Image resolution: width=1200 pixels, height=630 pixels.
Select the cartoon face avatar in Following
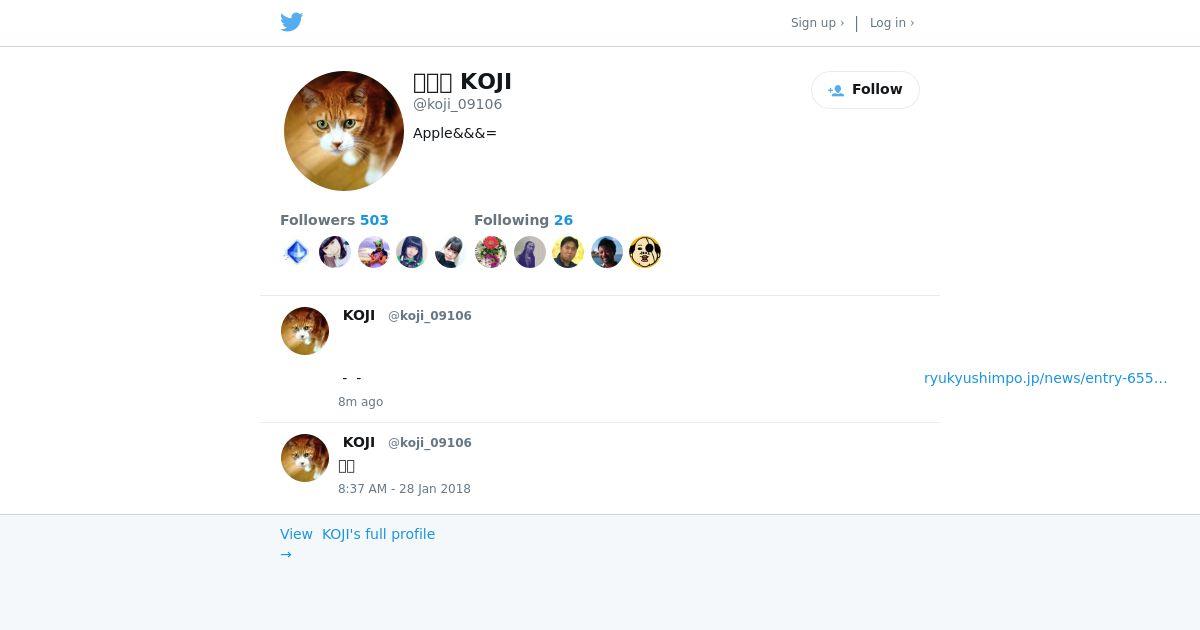coord(645,252)
